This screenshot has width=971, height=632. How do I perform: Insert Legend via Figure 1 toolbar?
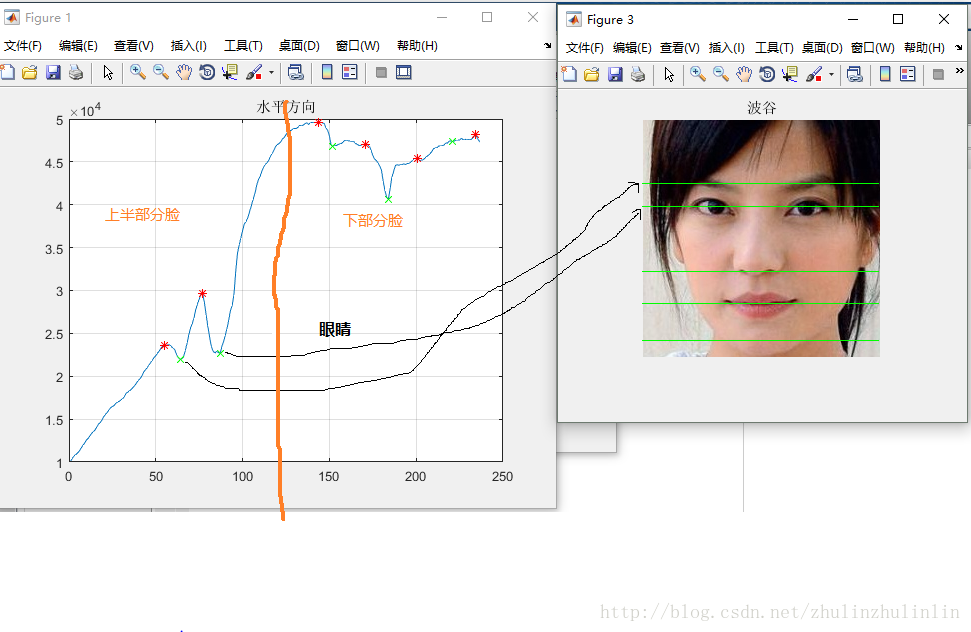coord(350,72)
